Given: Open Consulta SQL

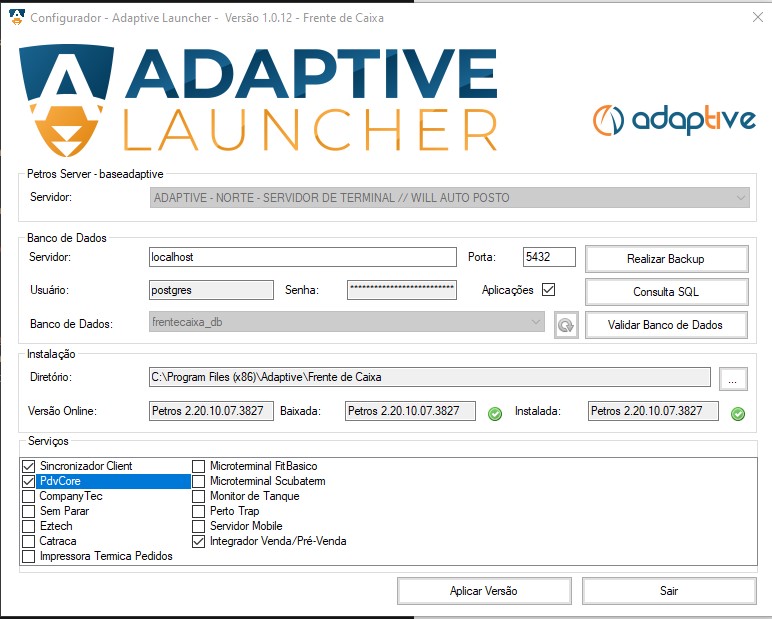Looking at the screenshot, I should [666, 292].
